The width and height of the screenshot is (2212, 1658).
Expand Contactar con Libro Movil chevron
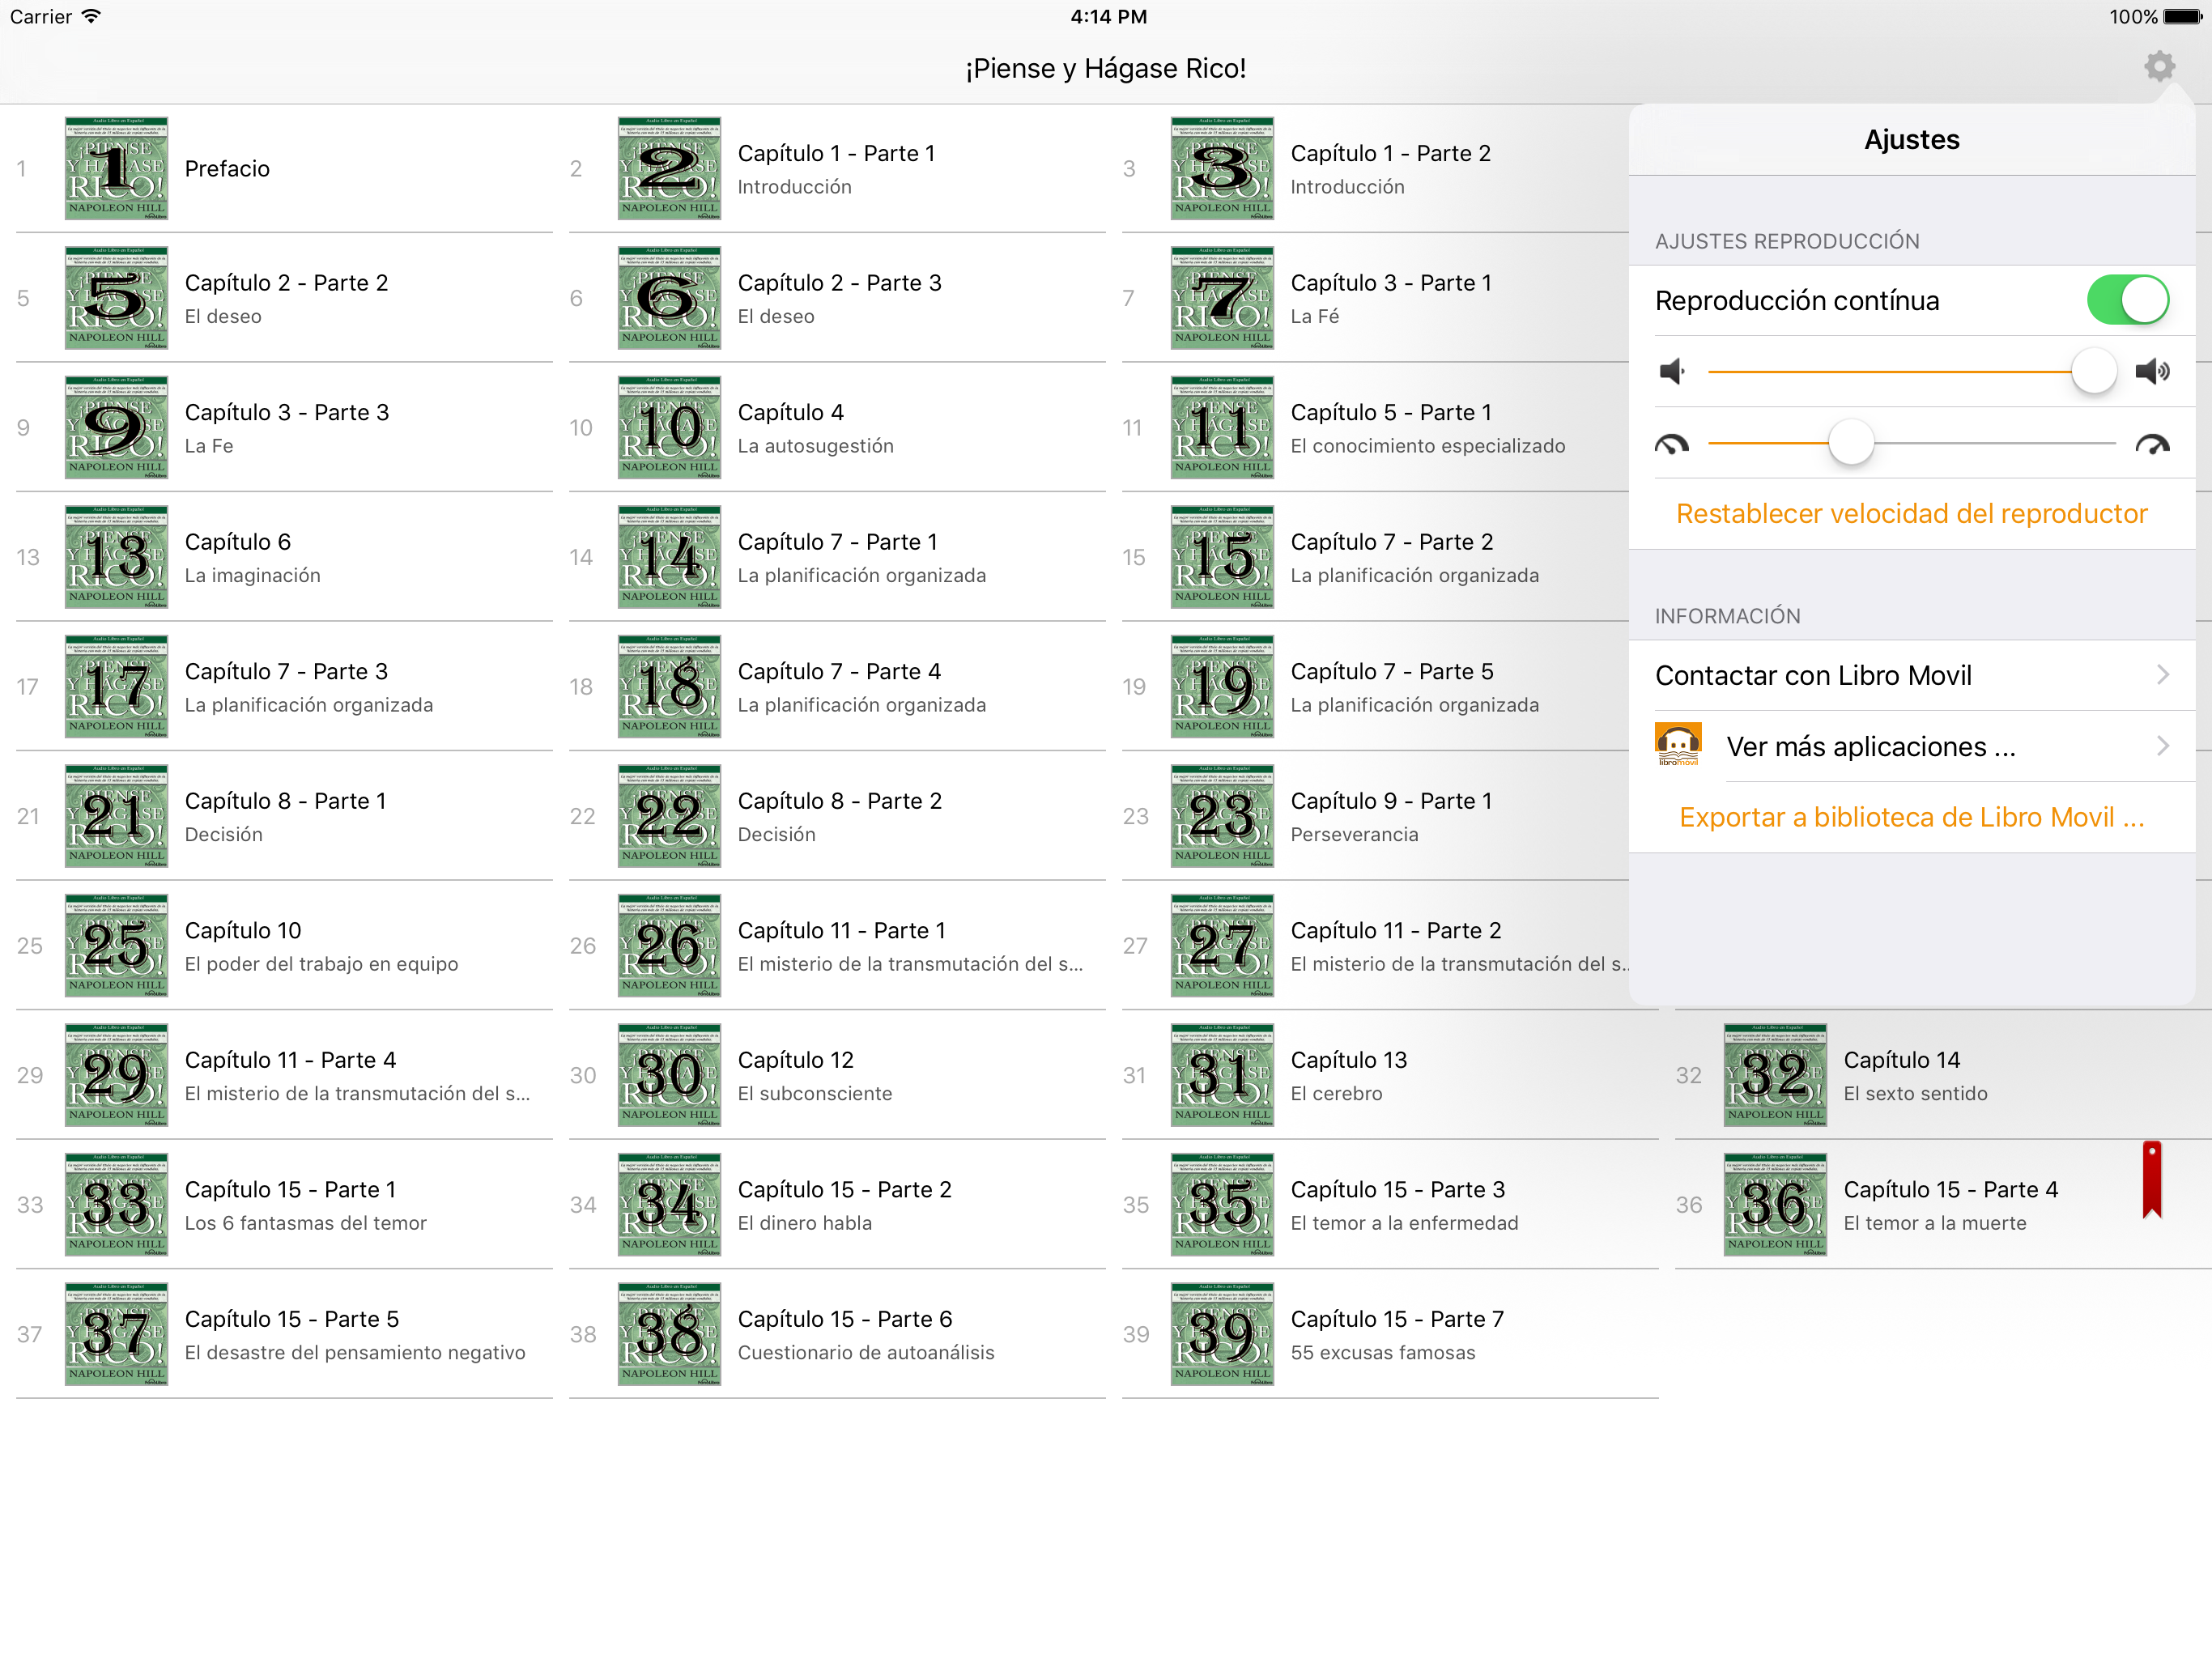point(2163,675)
